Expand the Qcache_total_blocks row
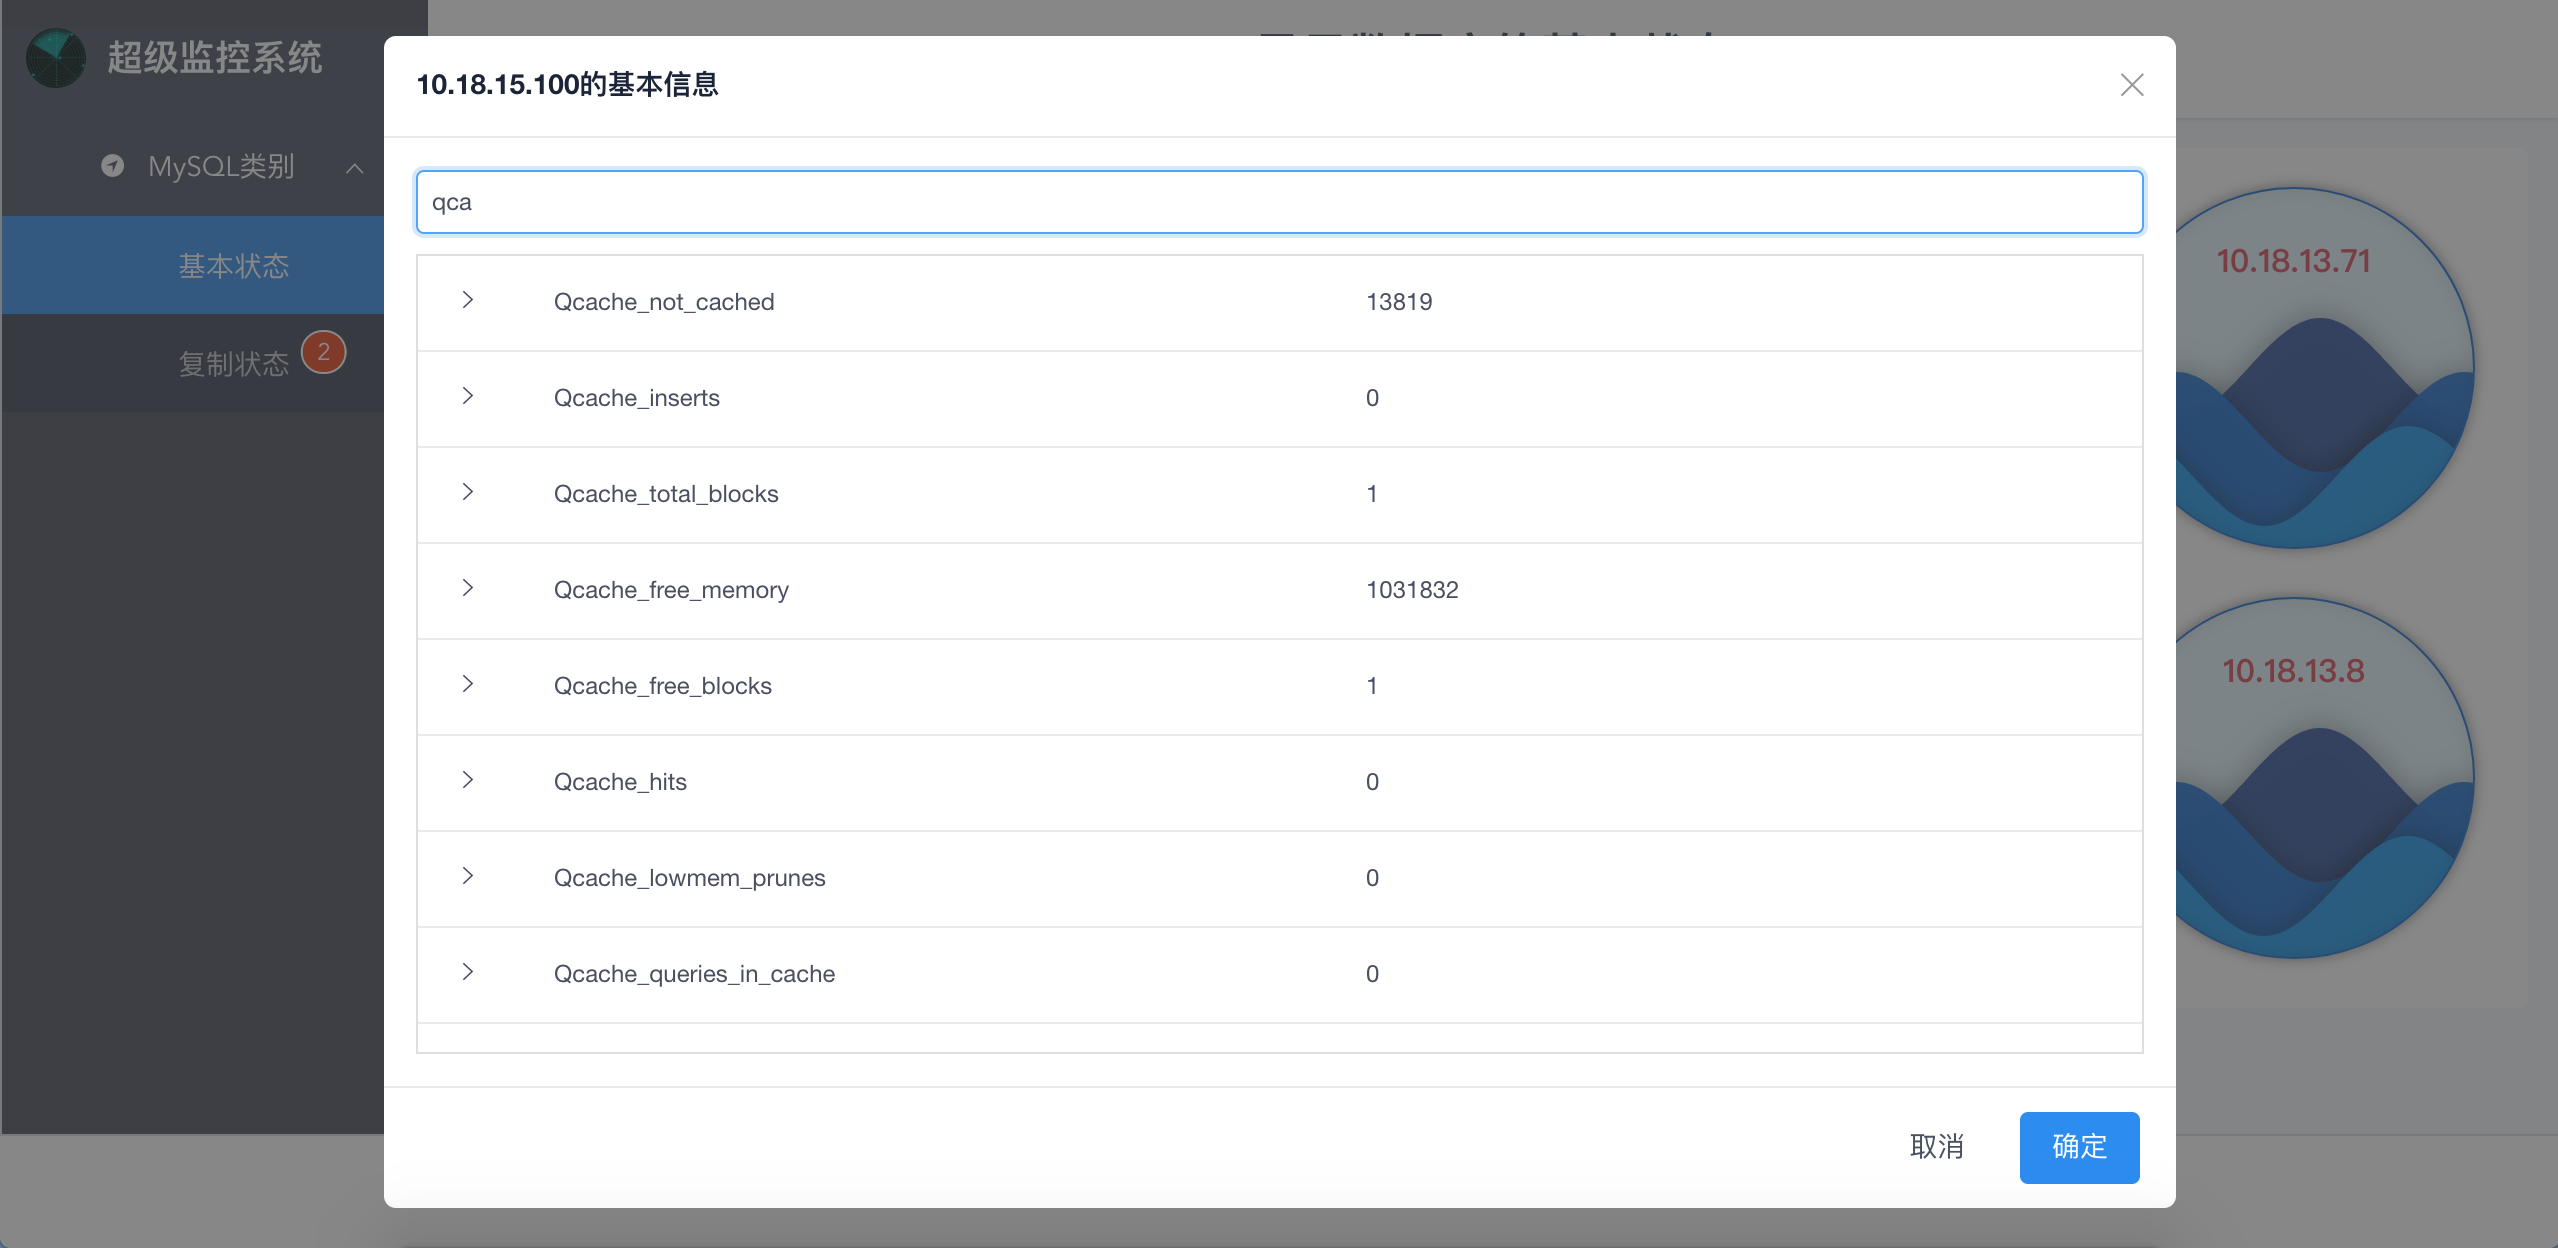The image size is (2558, 1248). click(x=467, y=492)
